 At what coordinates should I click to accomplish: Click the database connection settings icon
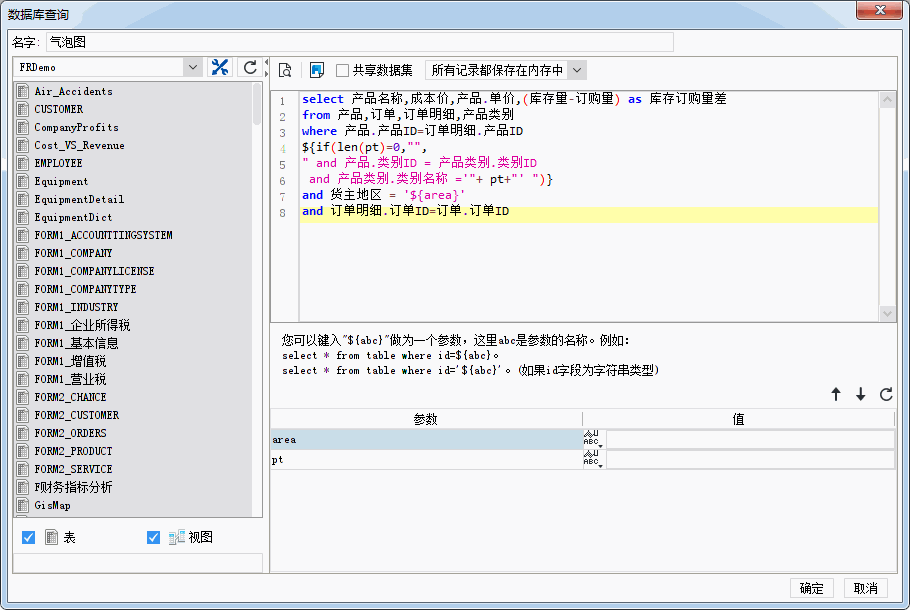(x=220, y=67)
